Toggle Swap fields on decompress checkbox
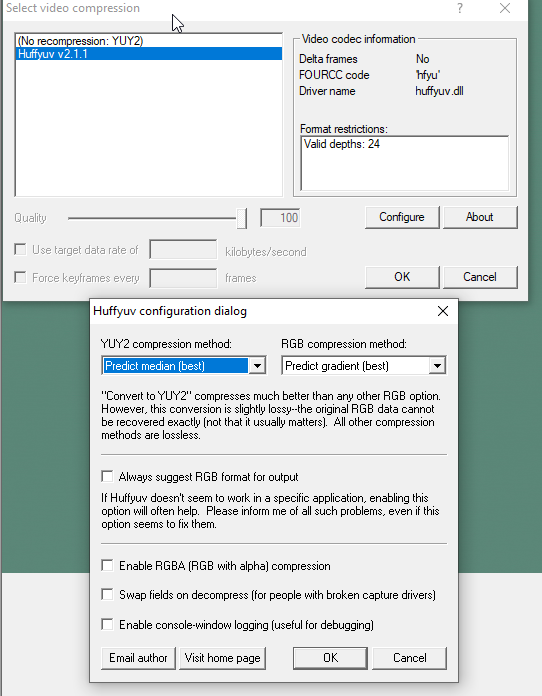This screenshot has width=542, height=696. 107,594
